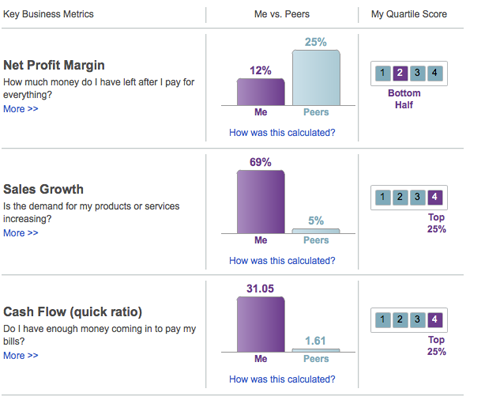Click quartile box 3 in Sales Growth row
The height and width of the screenshot is (400, 500).
coord(417,197)
